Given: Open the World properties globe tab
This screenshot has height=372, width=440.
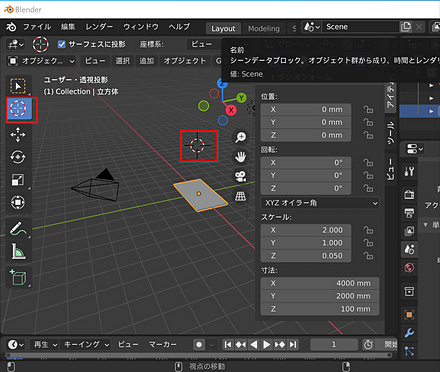Looking at the screenshot, I should tap(409, 267).
